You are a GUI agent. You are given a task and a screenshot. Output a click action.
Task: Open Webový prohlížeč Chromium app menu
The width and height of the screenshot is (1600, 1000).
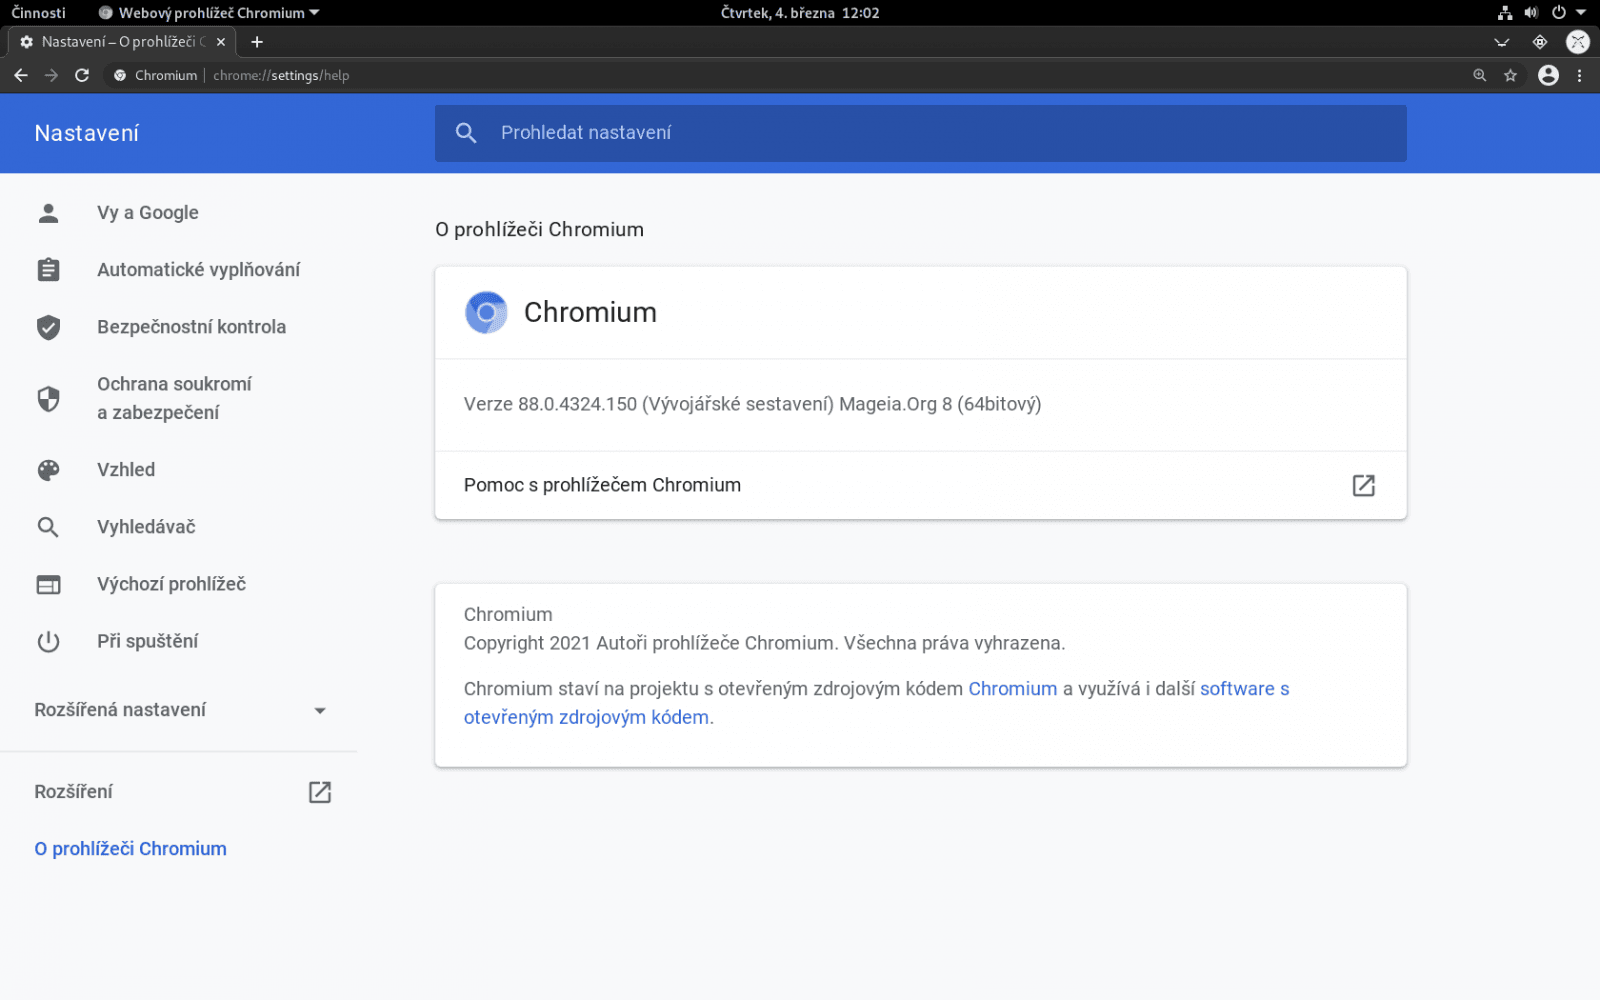click(x=209, y=13)
